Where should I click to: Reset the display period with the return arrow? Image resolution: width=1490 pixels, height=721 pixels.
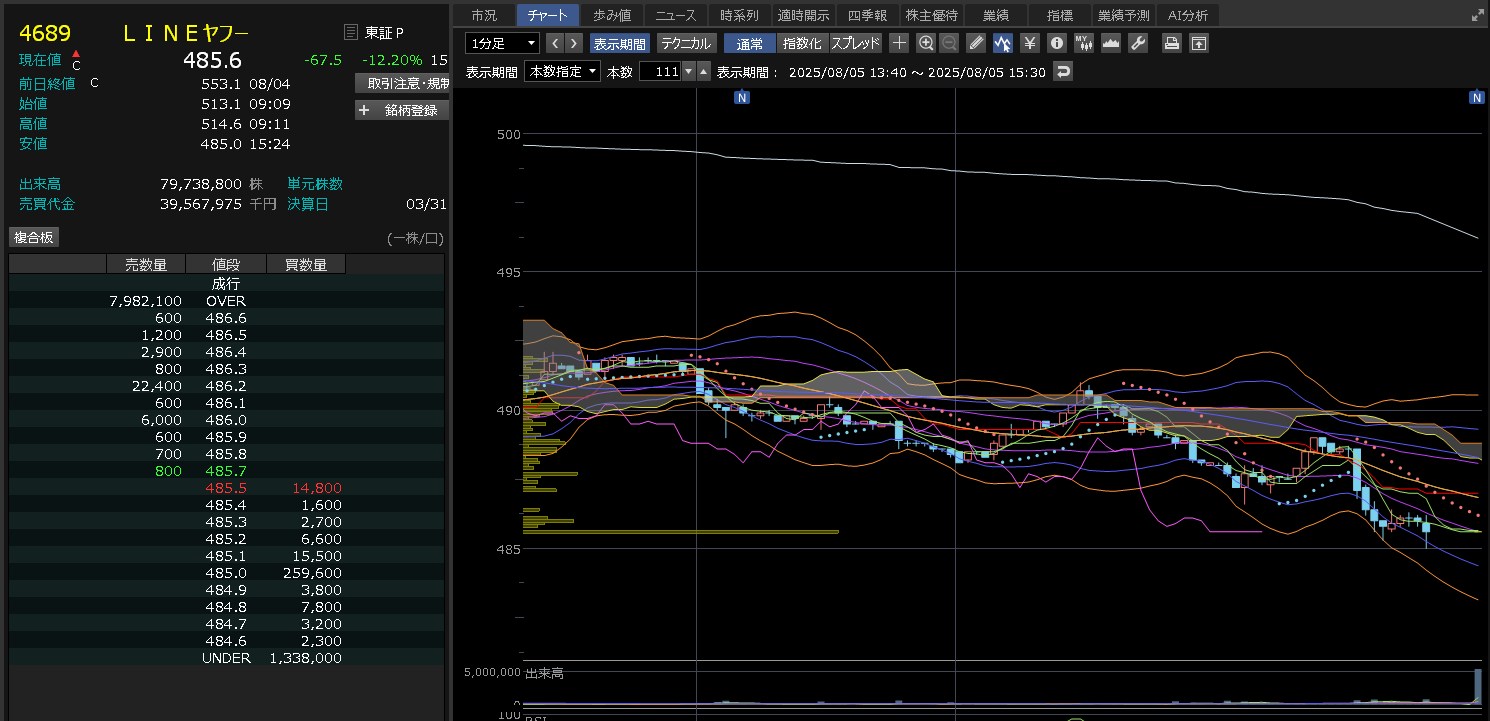(1063, 71)
